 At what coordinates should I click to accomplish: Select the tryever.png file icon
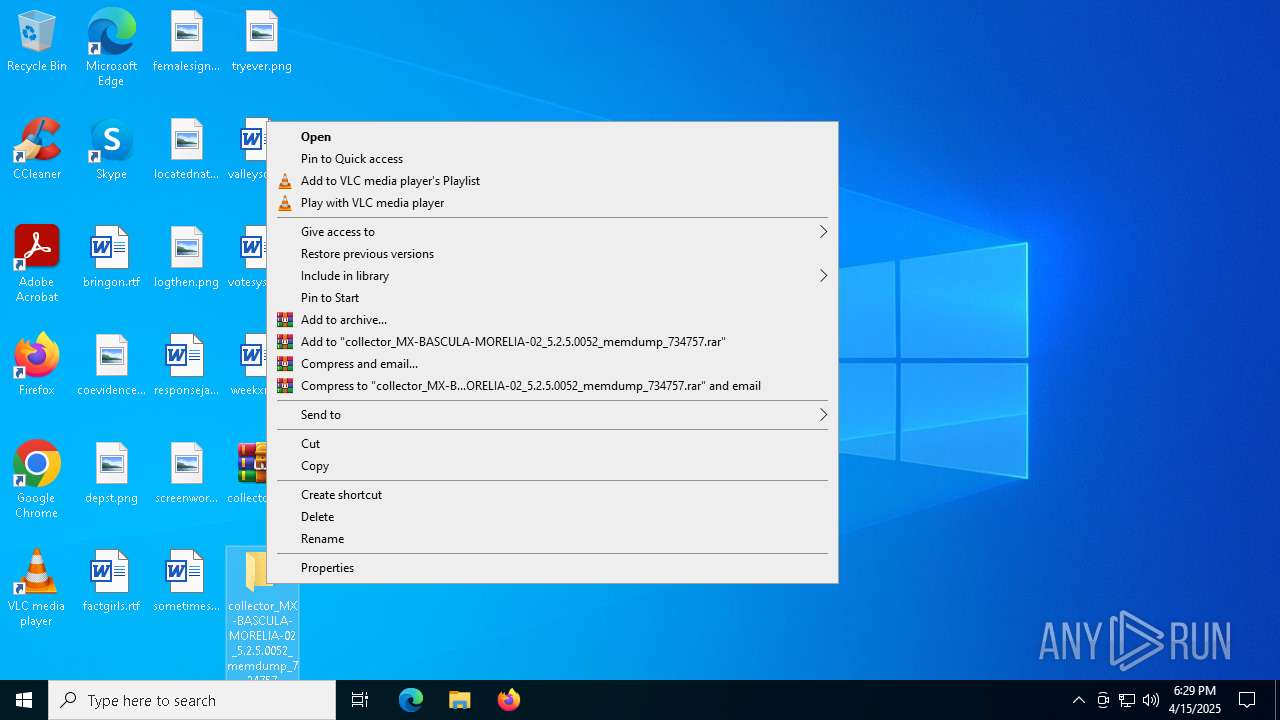[261, 42]
